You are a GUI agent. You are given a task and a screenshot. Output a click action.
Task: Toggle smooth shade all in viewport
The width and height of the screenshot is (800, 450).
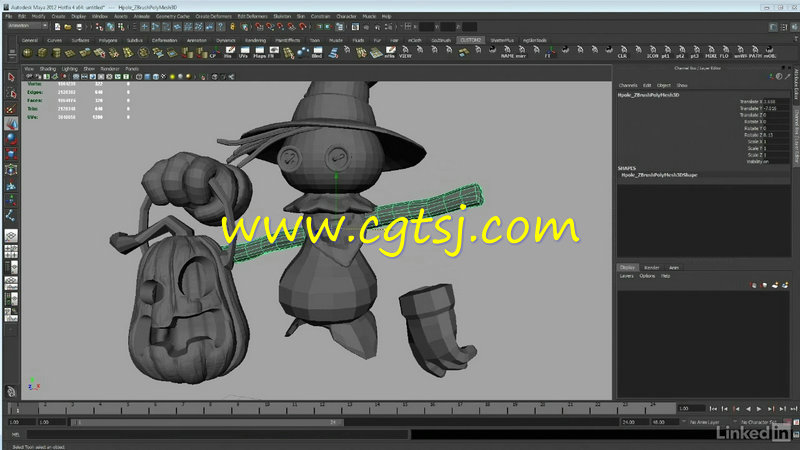[147, 77]
